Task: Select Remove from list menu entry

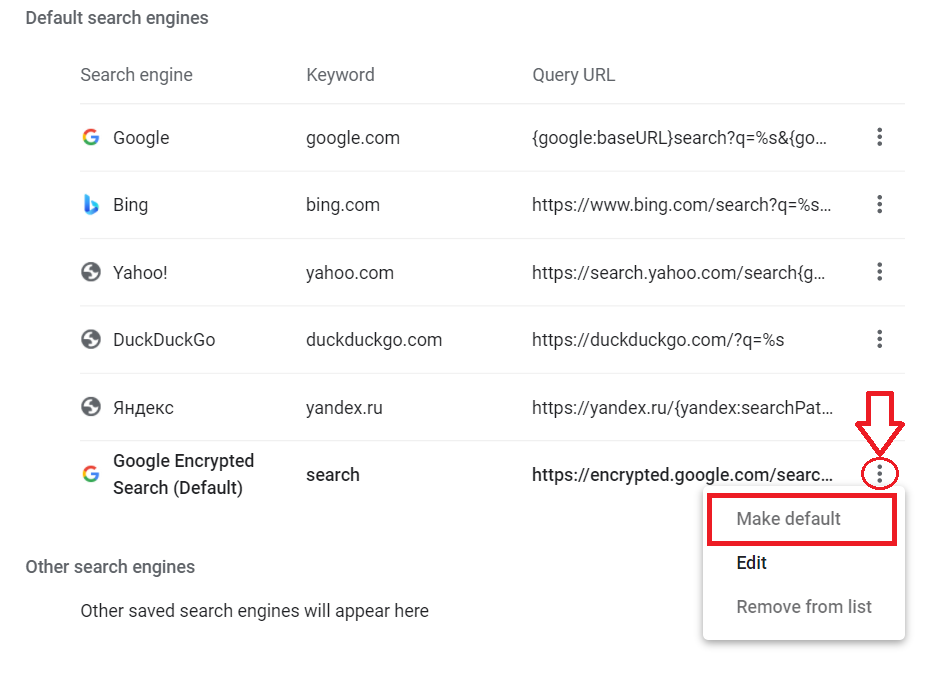Action: point(804,607)
